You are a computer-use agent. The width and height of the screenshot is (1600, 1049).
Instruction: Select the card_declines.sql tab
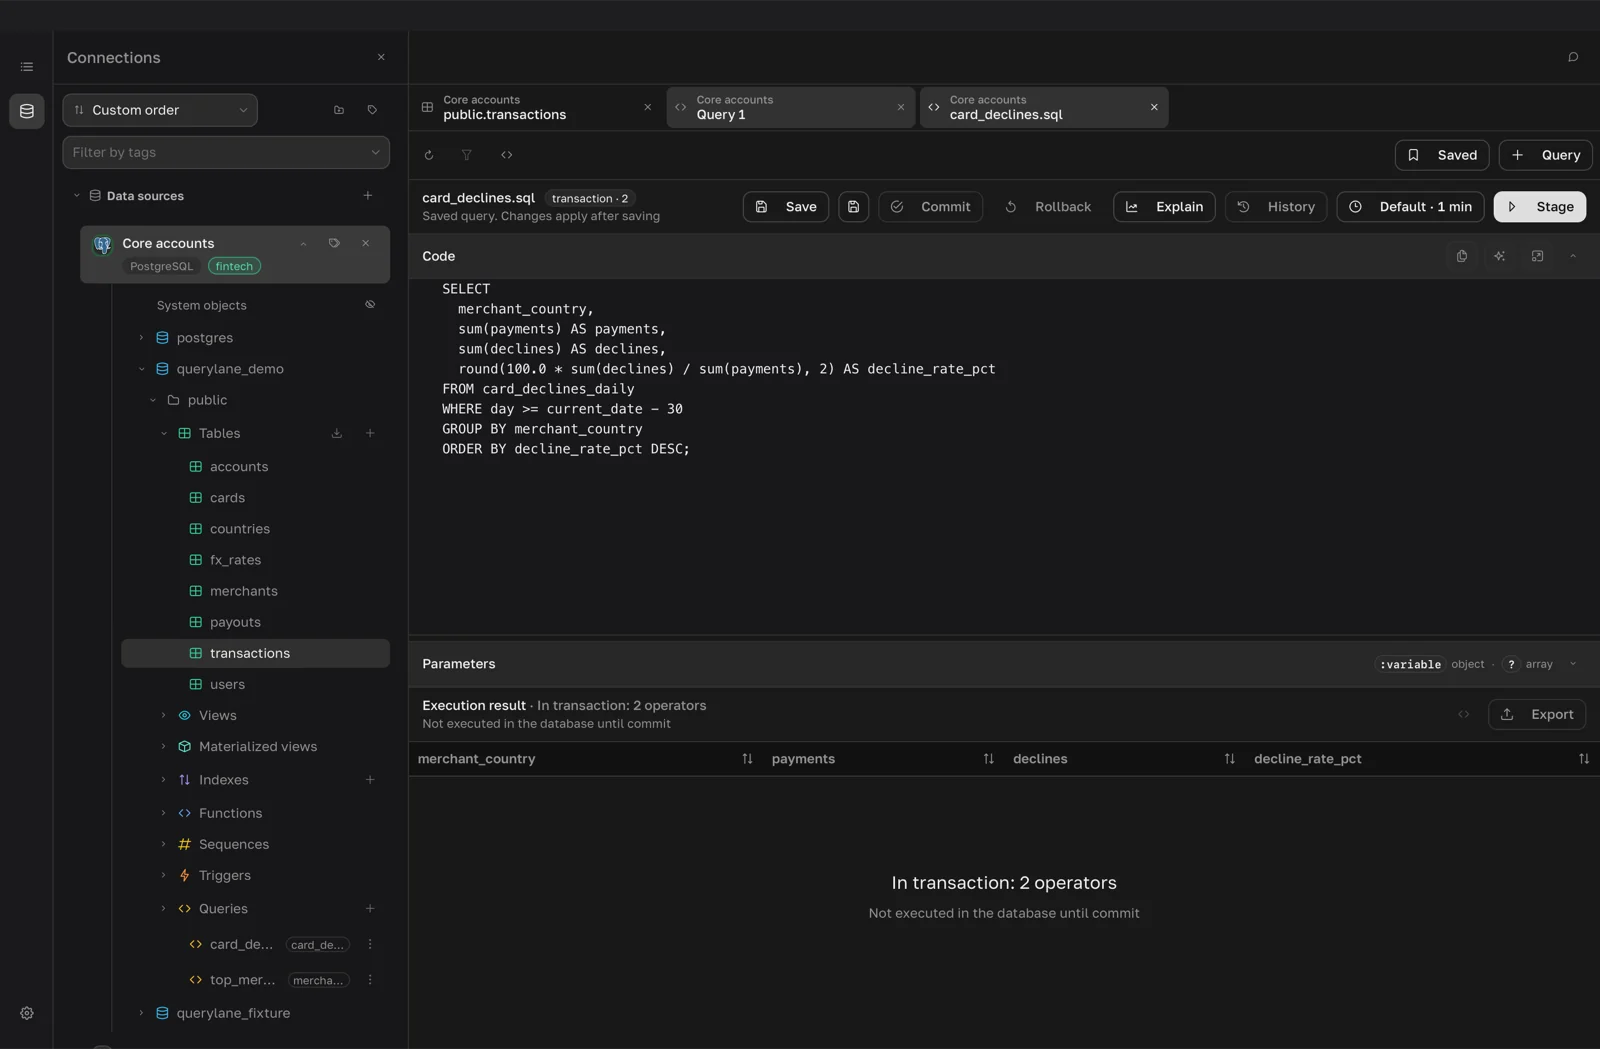click(x=1043, y=108)
